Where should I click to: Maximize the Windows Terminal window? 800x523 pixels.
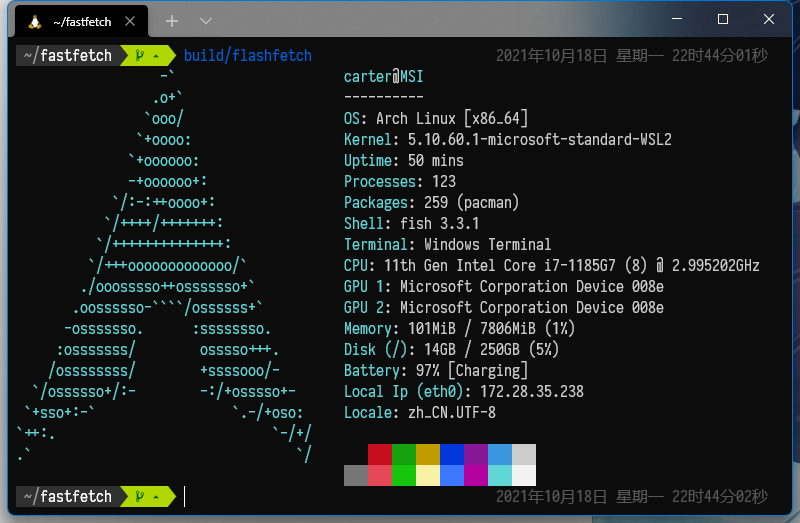click(723, 19)
